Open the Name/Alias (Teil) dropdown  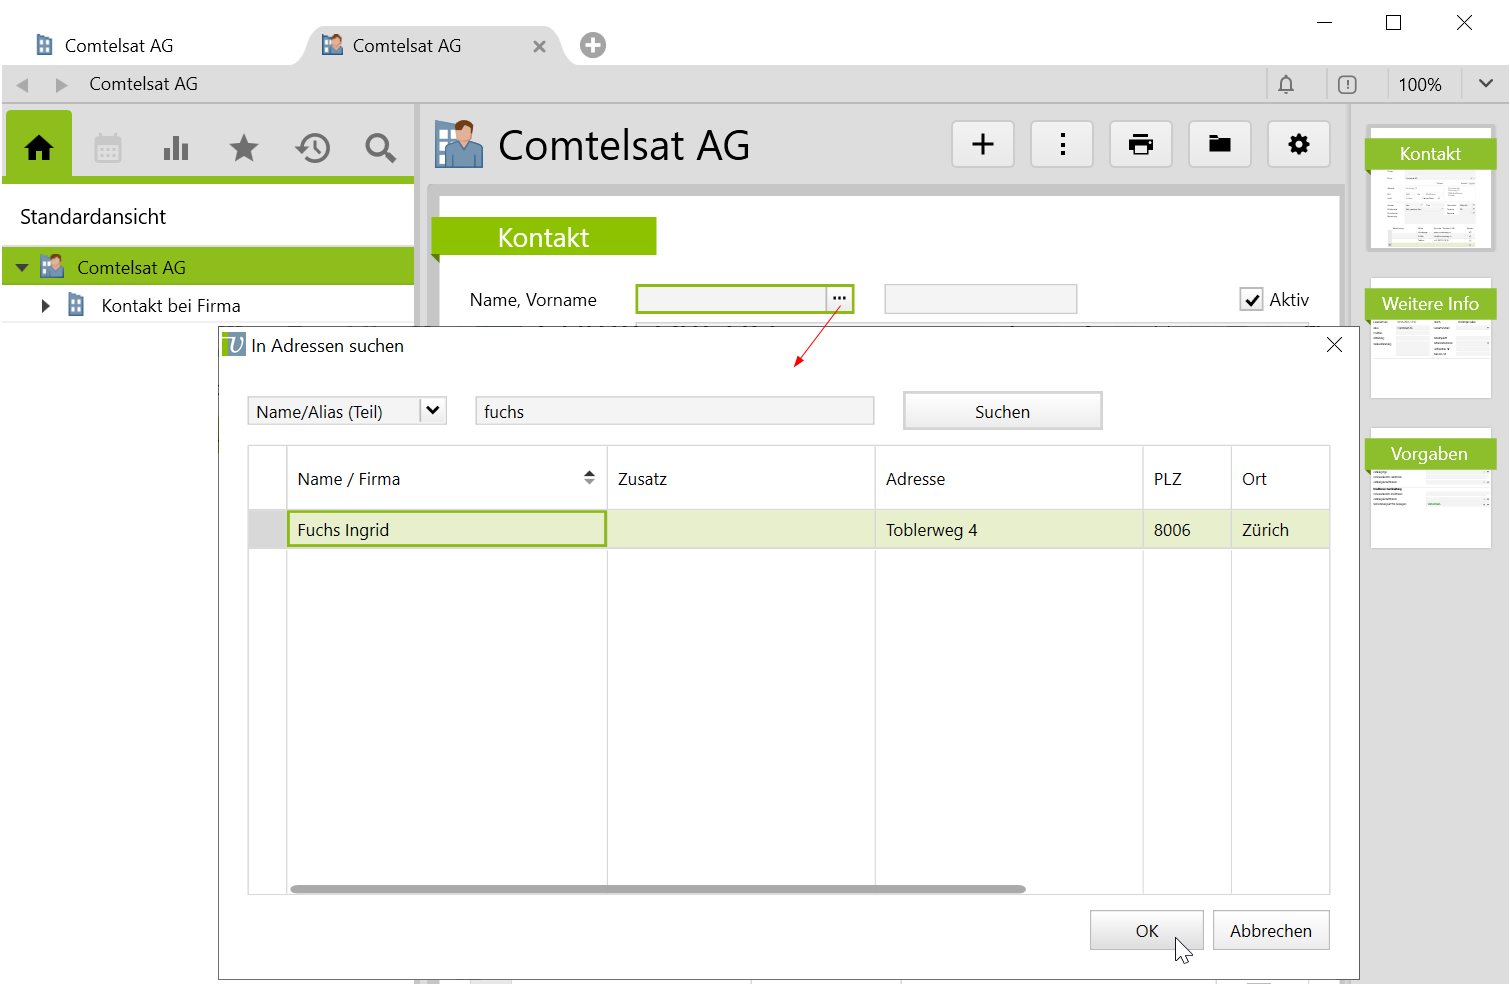pos(432,411)
